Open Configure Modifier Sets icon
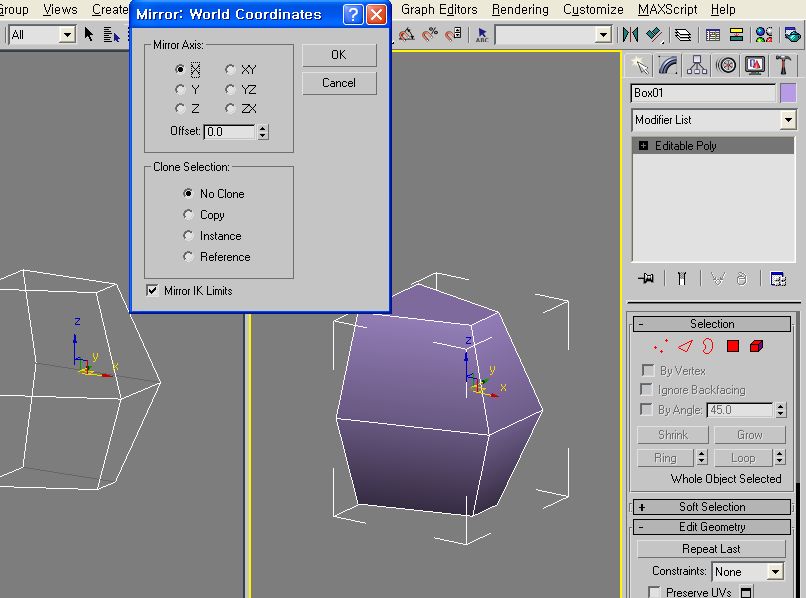806x598 pixels. click(x=778, y=279)
